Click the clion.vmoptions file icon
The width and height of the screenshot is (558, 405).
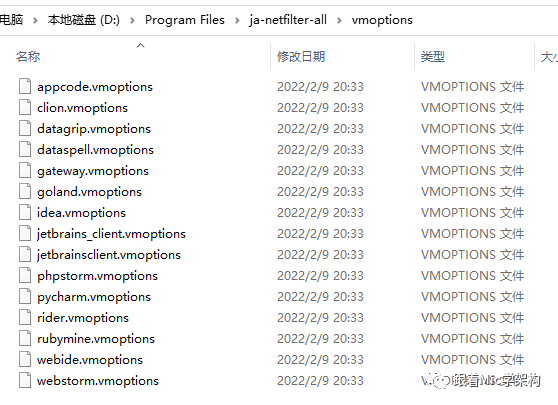(25, 107)
